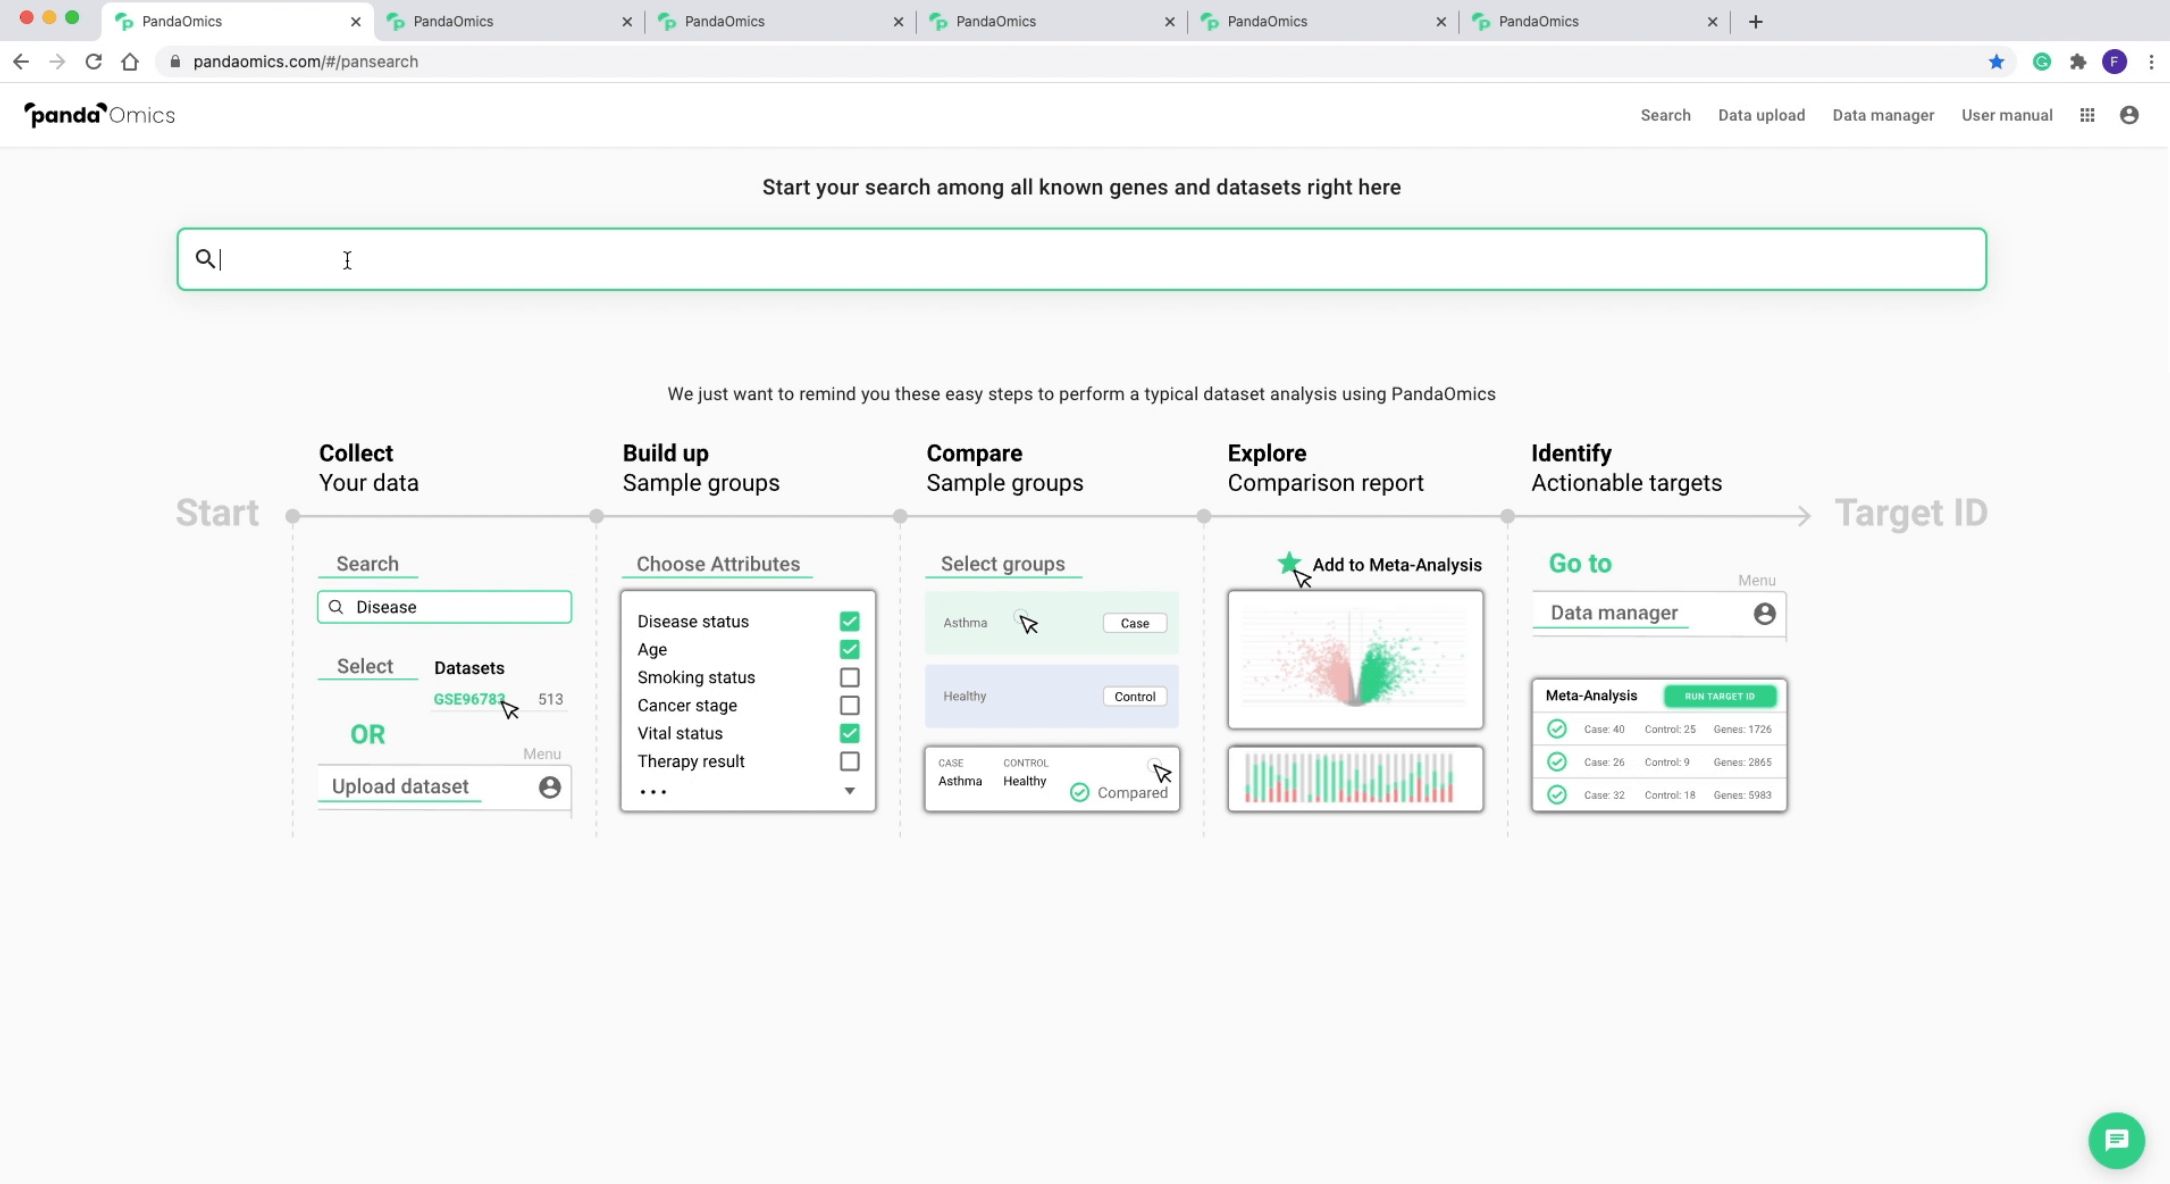Open the green chat support bubble
The width and height of the screenshot is (2170, 1184).
[x=2116, y=1140]
